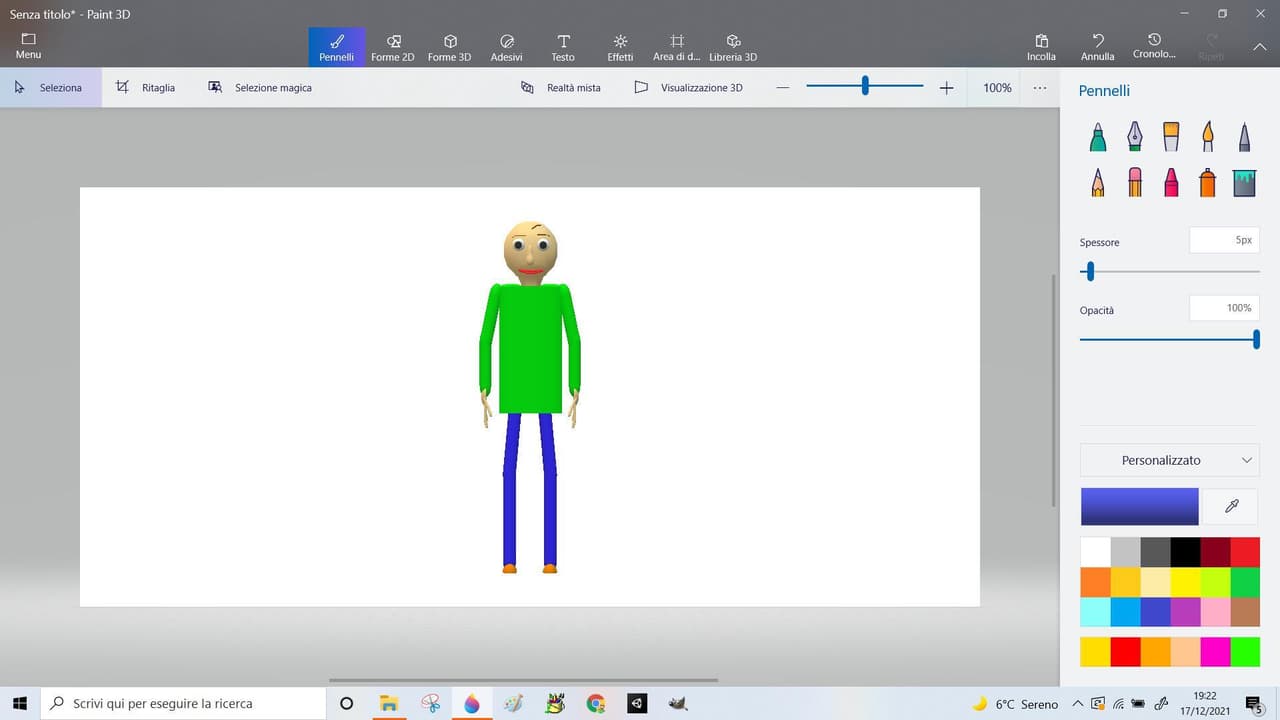Zoom out with the minus button

[x=783, y=88]
